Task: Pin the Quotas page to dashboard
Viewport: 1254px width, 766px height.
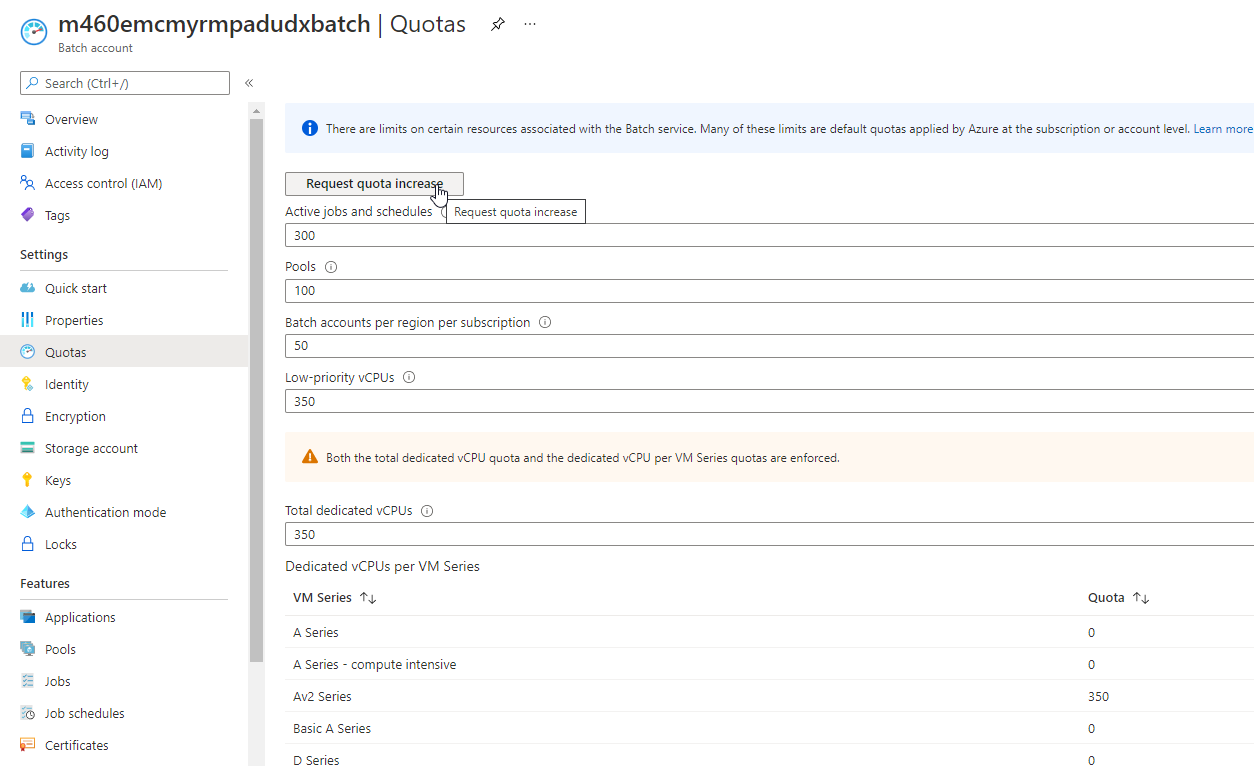Action: pyautogui.click(x=497, y=23)
